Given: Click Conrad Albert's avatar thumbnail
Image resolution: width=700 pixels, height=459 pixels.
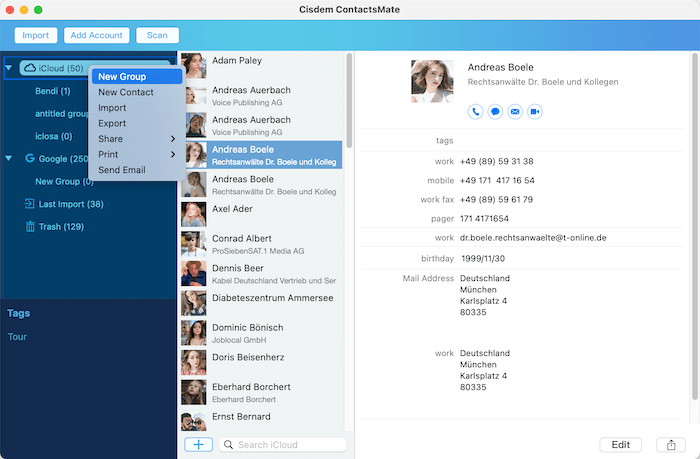Looking at the screenshot, I should click(194, 244).
